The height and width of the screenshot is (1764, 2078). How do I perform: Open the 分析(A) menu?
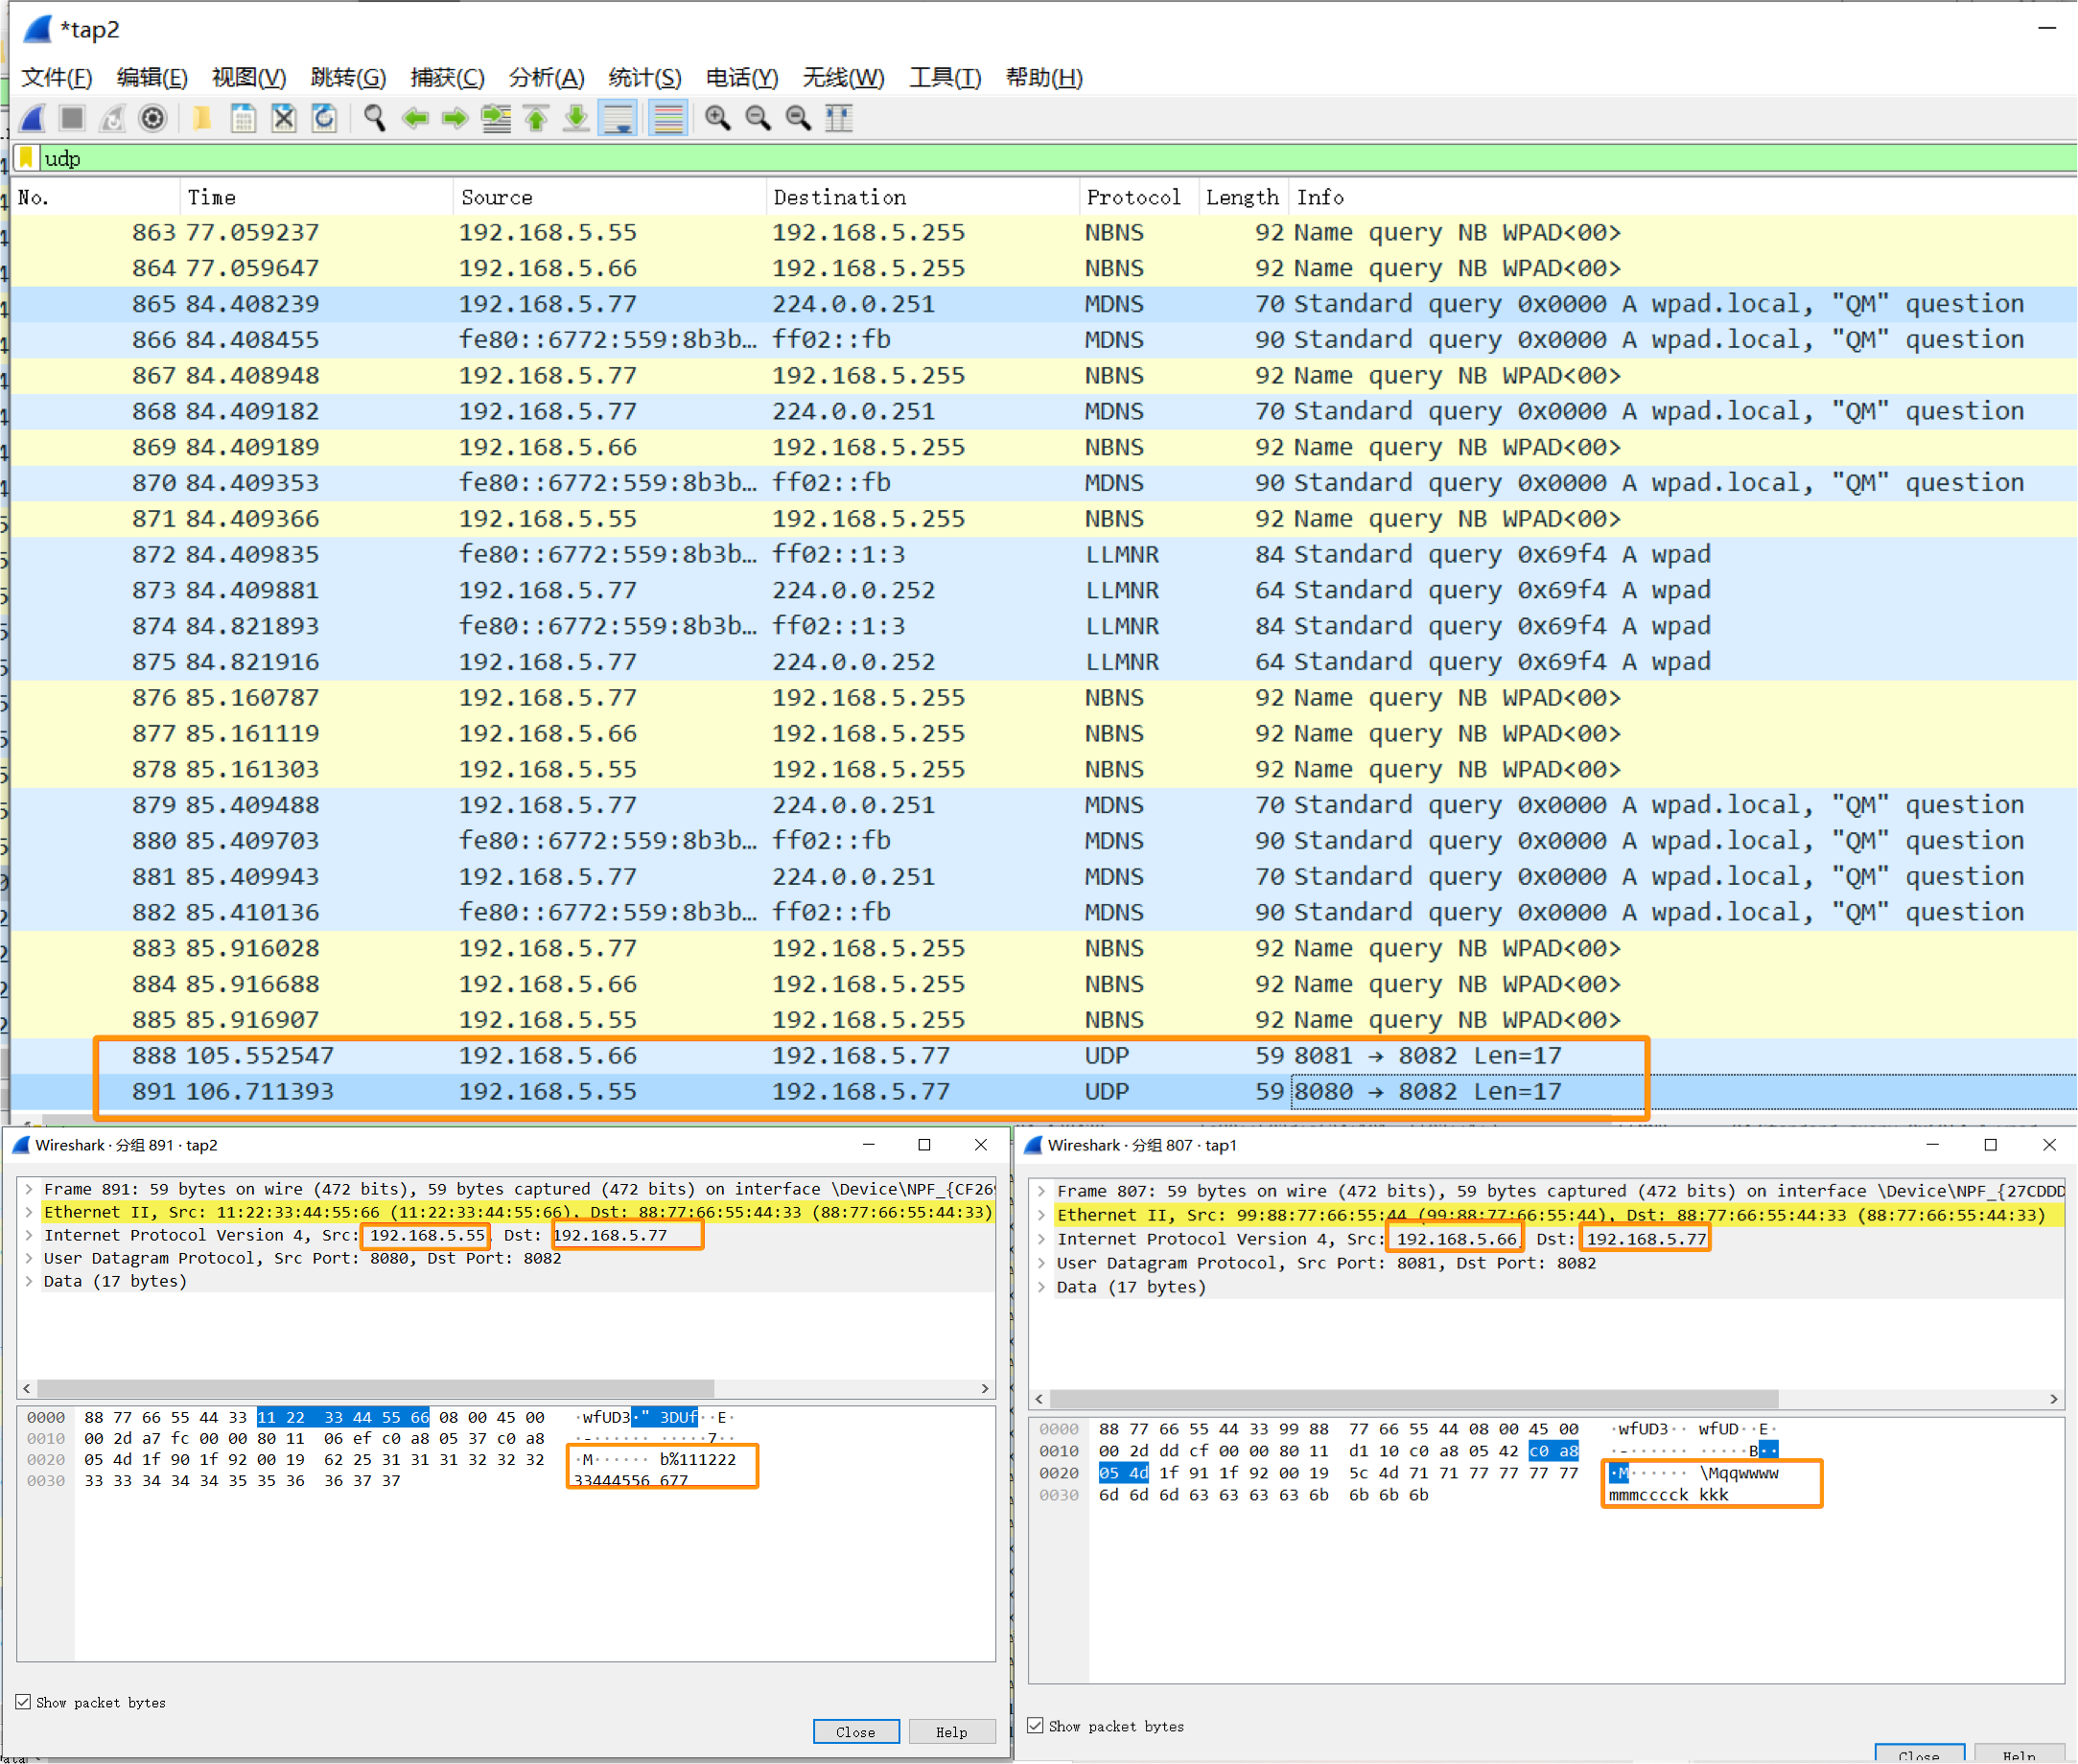coord(546,78)
